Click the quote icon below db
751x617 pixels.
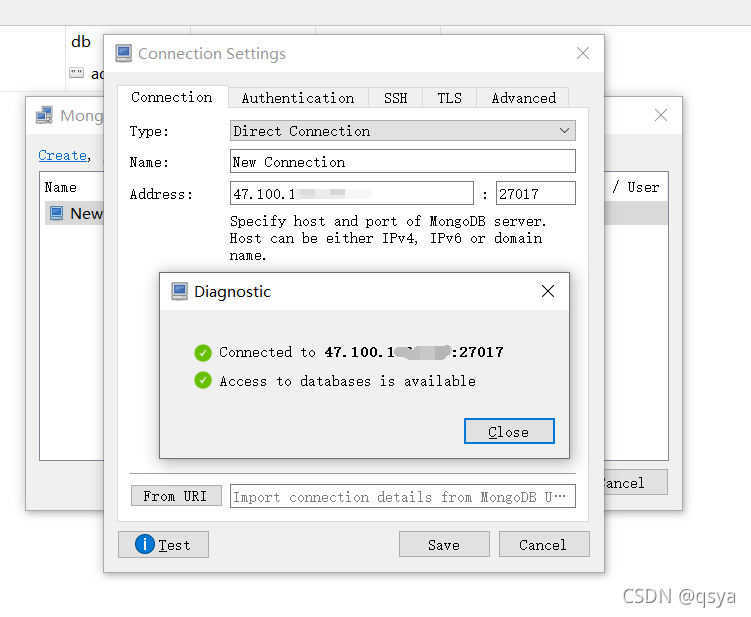point(76,73)
